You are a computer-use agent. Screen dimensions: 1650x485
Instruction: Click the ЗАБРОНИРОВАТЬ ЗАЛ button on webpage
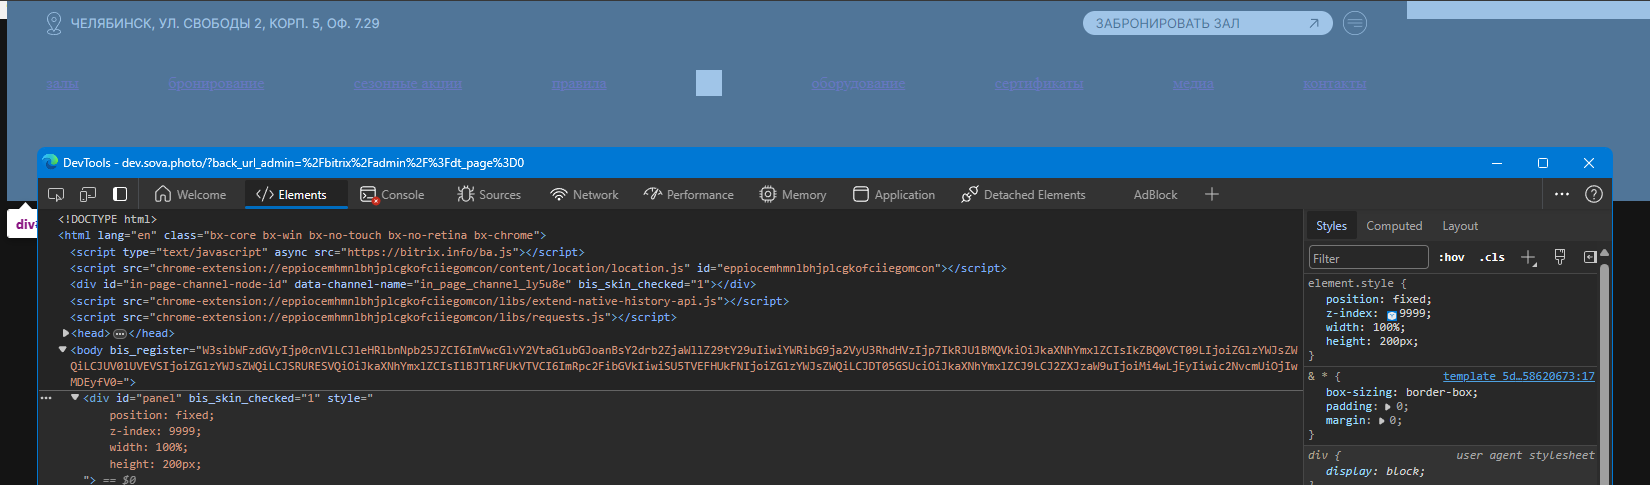click(x=1207, y=23)
